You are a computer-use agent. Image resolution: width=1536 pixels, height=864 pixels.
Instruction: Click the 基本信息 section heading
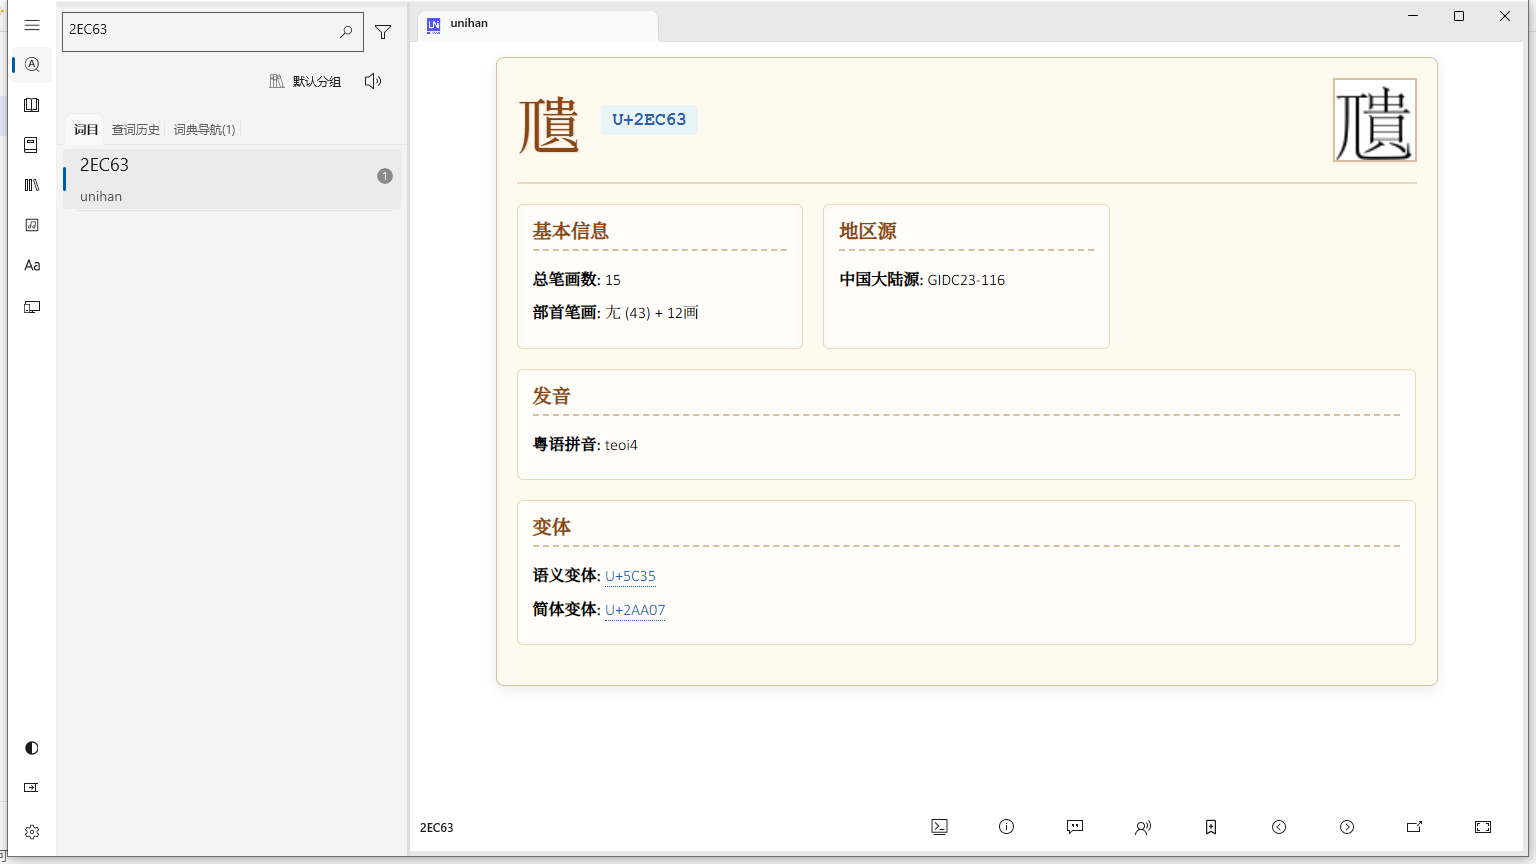point(570,231)
